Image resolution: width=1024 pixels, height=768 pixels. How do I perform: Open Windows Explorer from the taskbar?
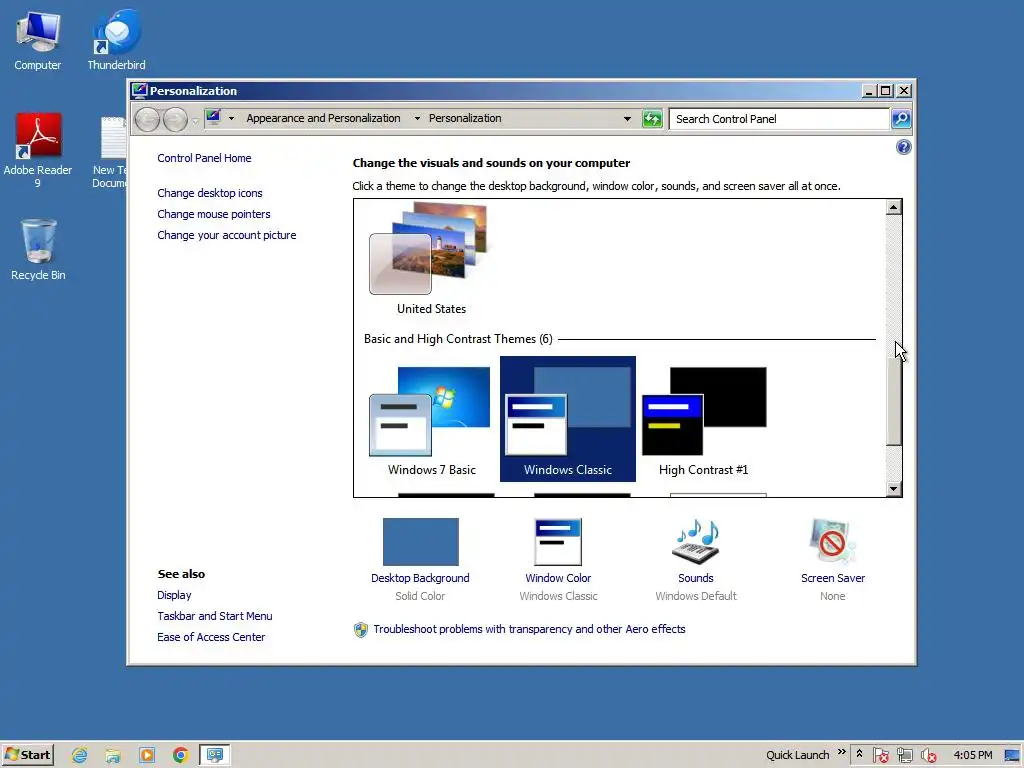pyautogui.click(x=113, y=756)
